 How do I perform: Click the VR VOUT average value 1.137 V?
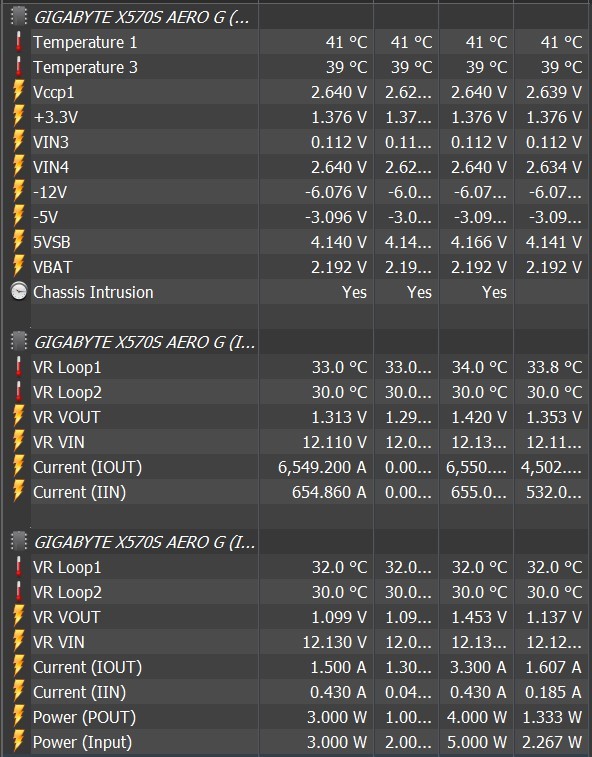pos(553,617)
